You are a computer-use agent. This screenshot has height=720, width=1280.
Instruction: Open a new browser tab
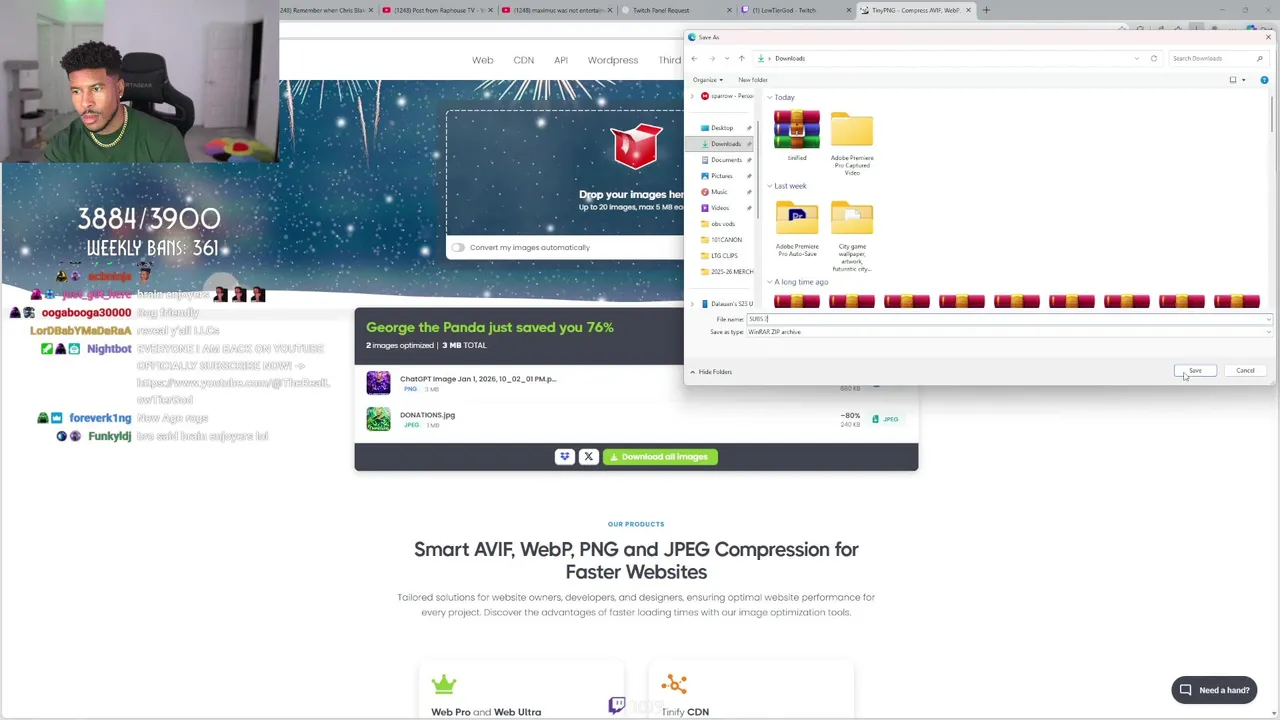tap(986, 10)
